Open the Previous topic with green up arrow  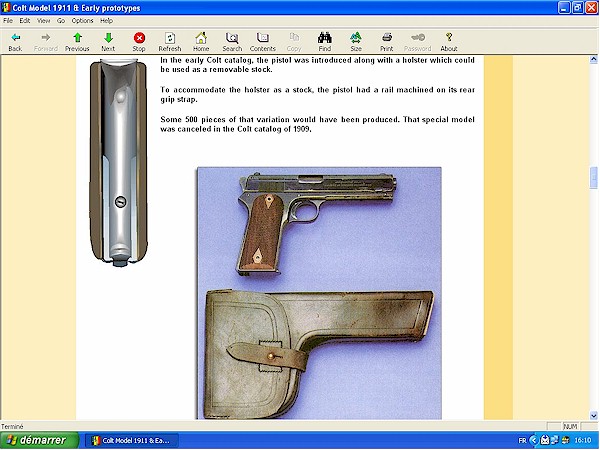[77, 42]
